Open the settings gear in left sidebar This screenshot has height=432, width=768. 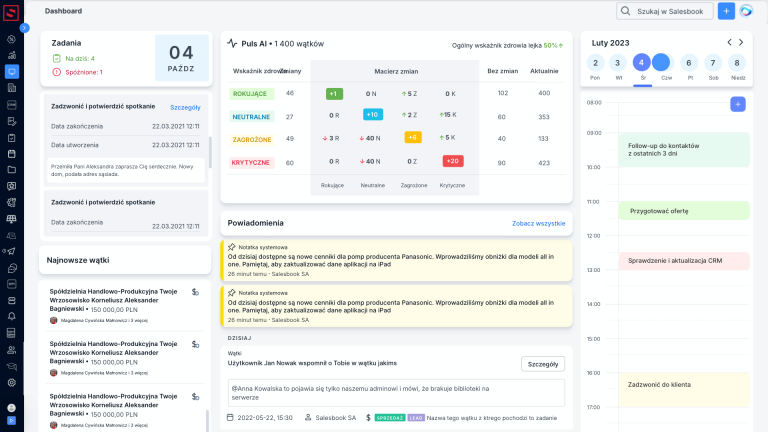point(11,382)
